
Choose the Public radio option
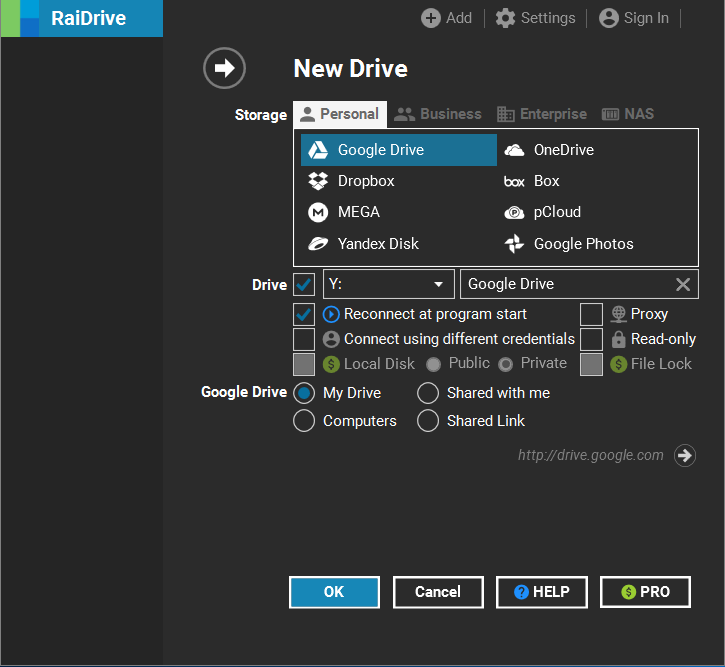coord(433,364)
